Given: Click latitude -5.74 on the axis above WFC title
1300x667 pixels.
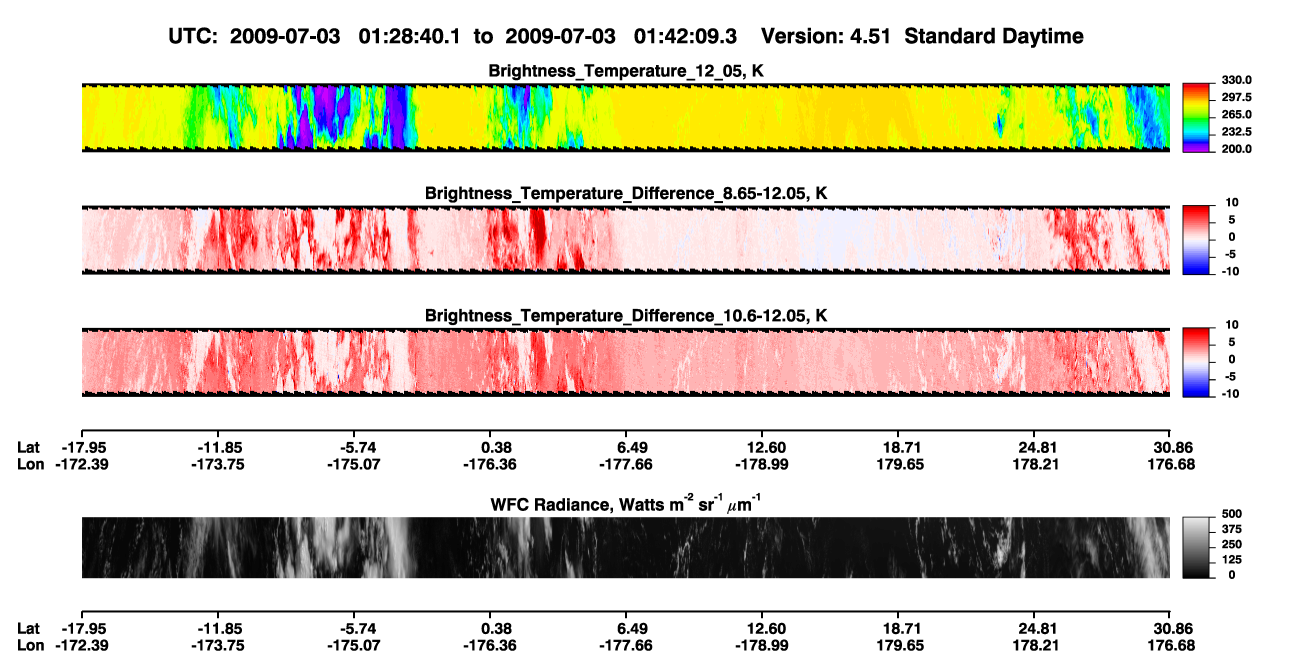Looking at the screenshot, I should pos(355,447).
